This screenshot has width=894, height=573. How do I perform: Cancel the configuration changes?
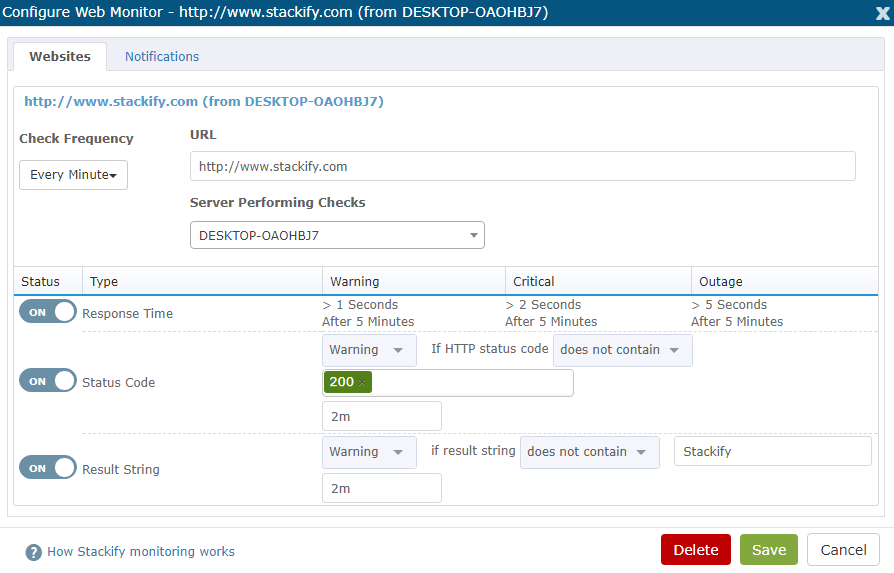843,550
